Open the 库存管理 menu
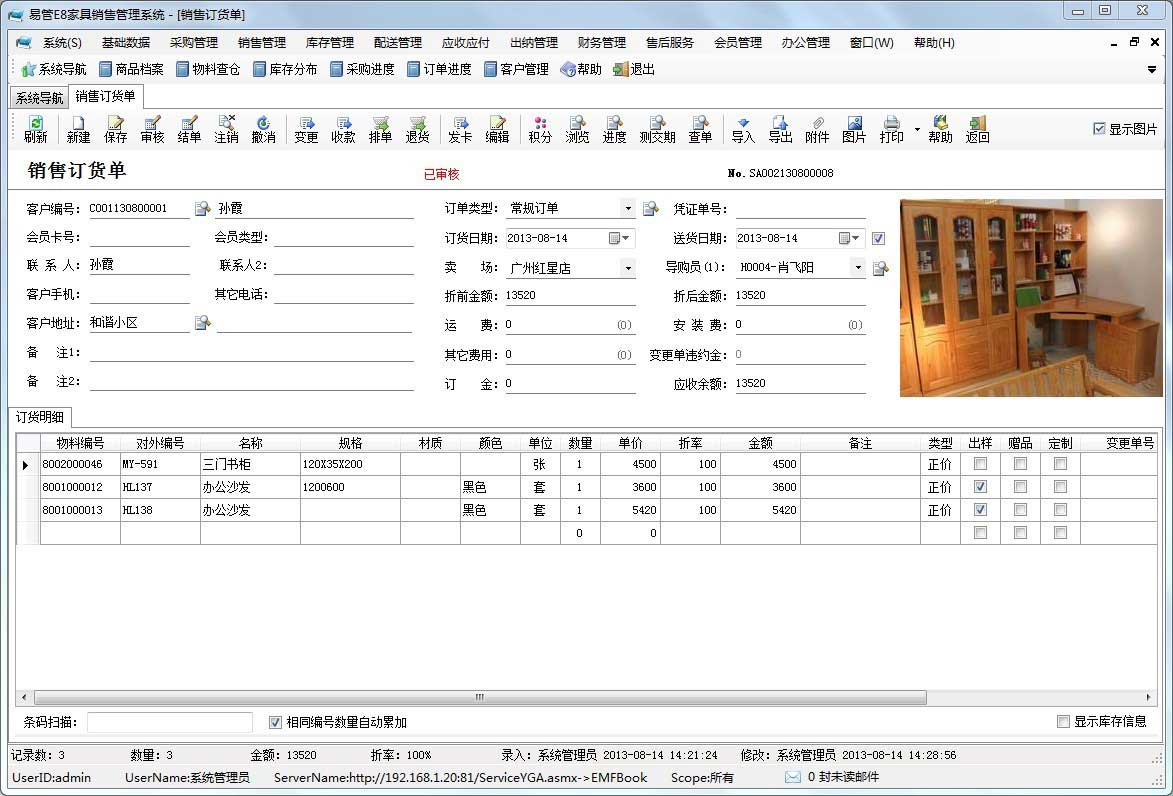This screenshot has width=1173, height=796. (330, 43)
